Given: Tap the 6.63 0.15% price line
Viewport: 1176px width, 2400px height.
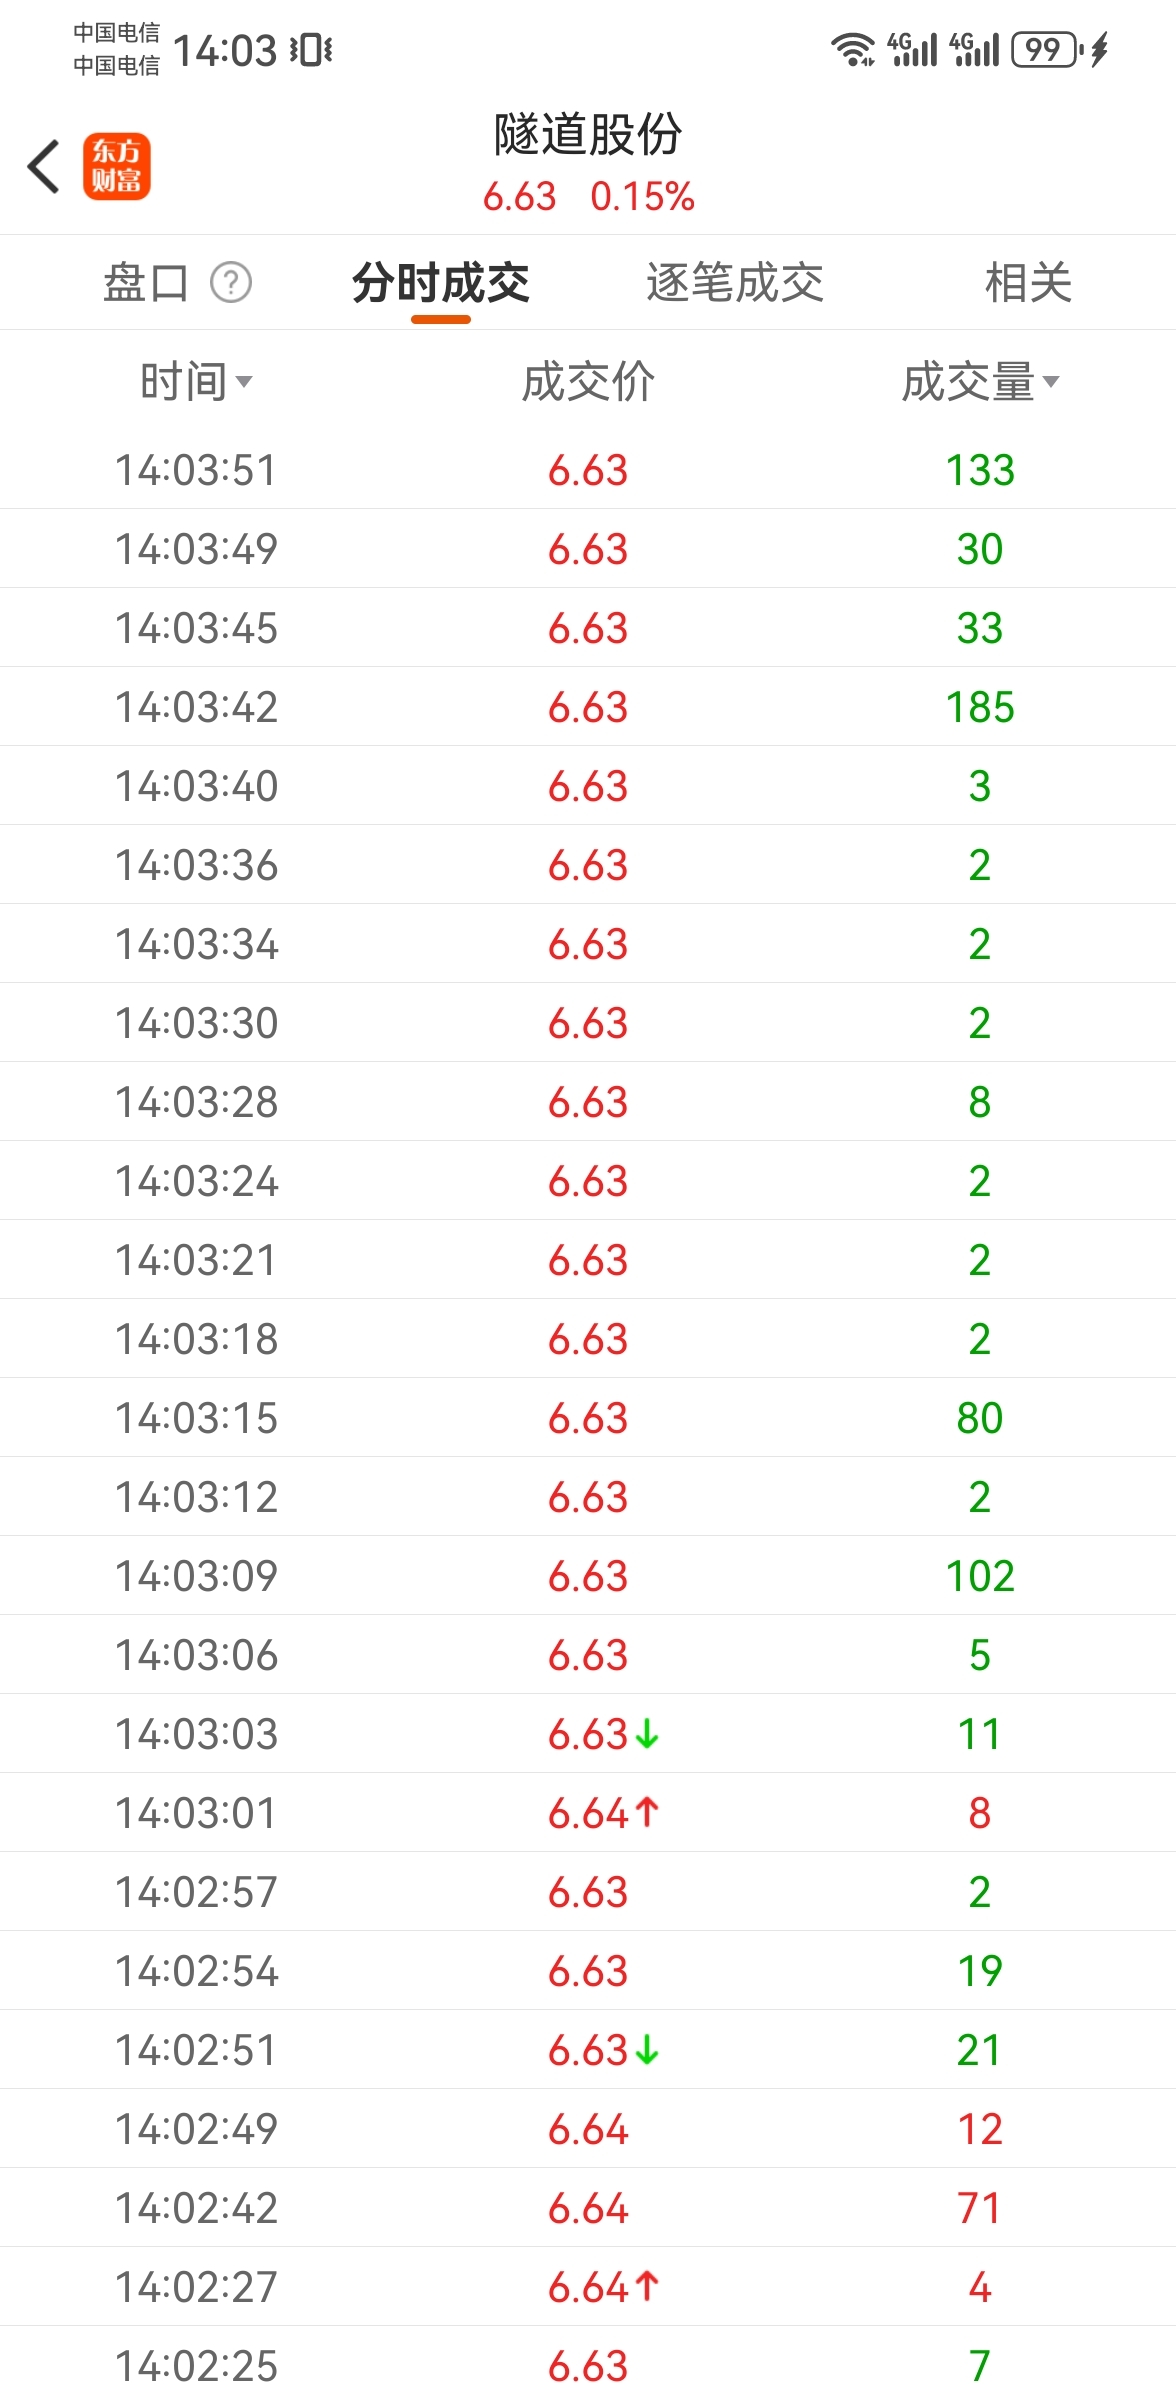Looking at the screenshot, I should pyautogui.click(x=588, y=196).
